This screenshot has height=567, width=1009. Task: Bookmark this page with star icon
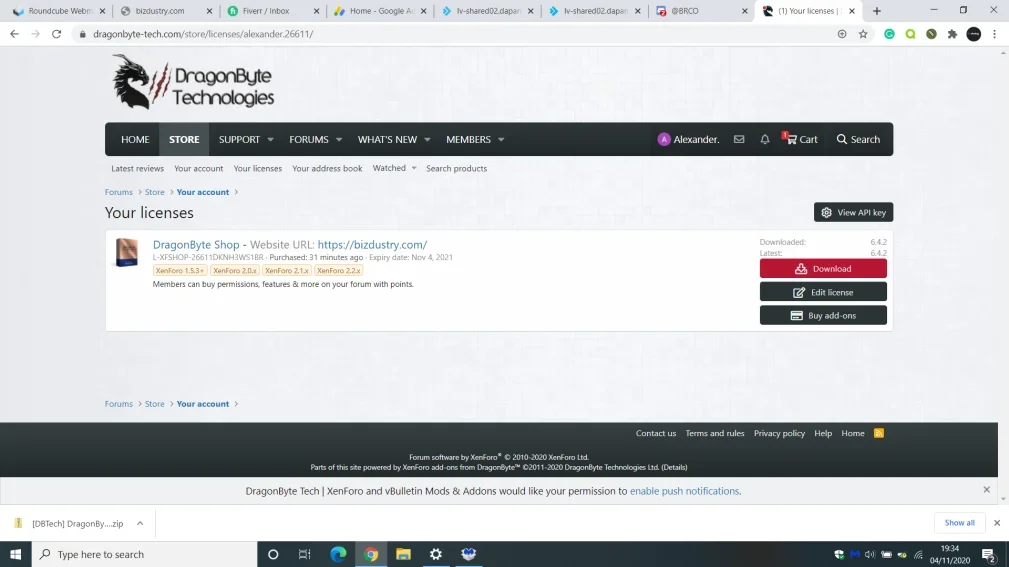tap(863, 33)
